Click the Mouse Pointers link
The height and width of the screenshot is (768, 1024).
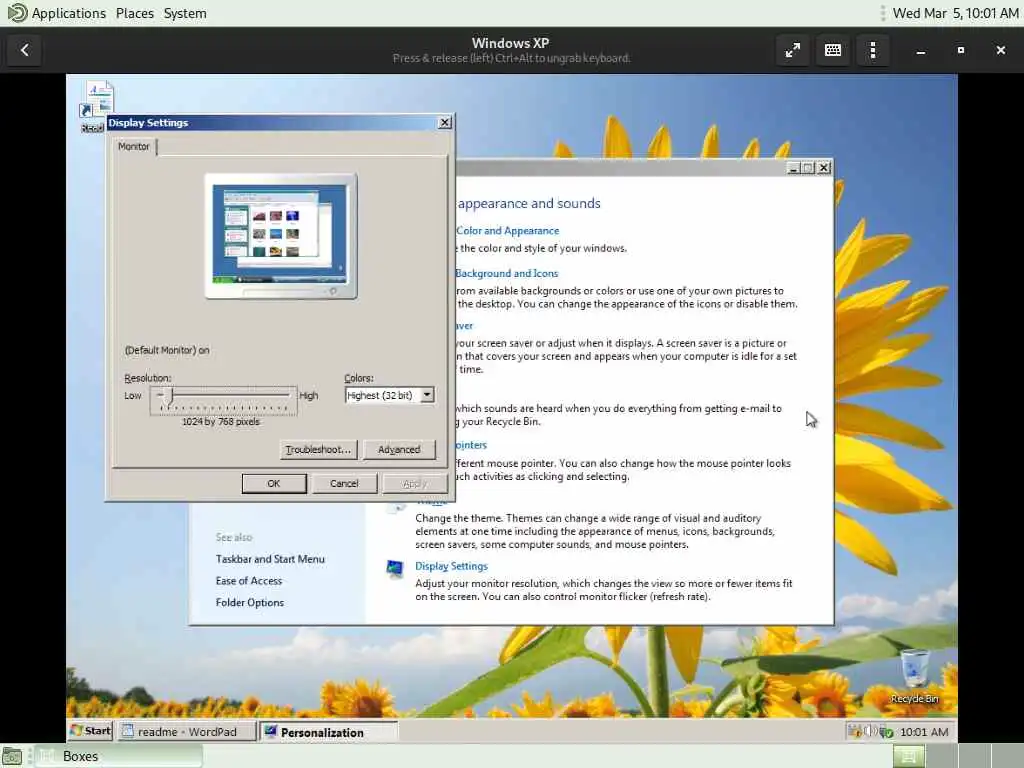coord(472,445)
